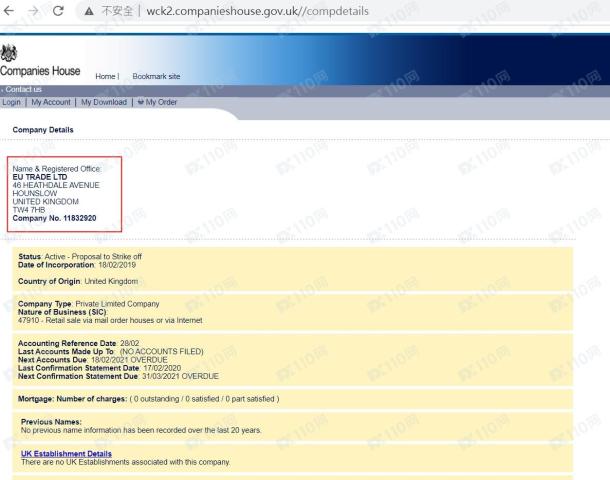Click the Login link

[12, 102]
